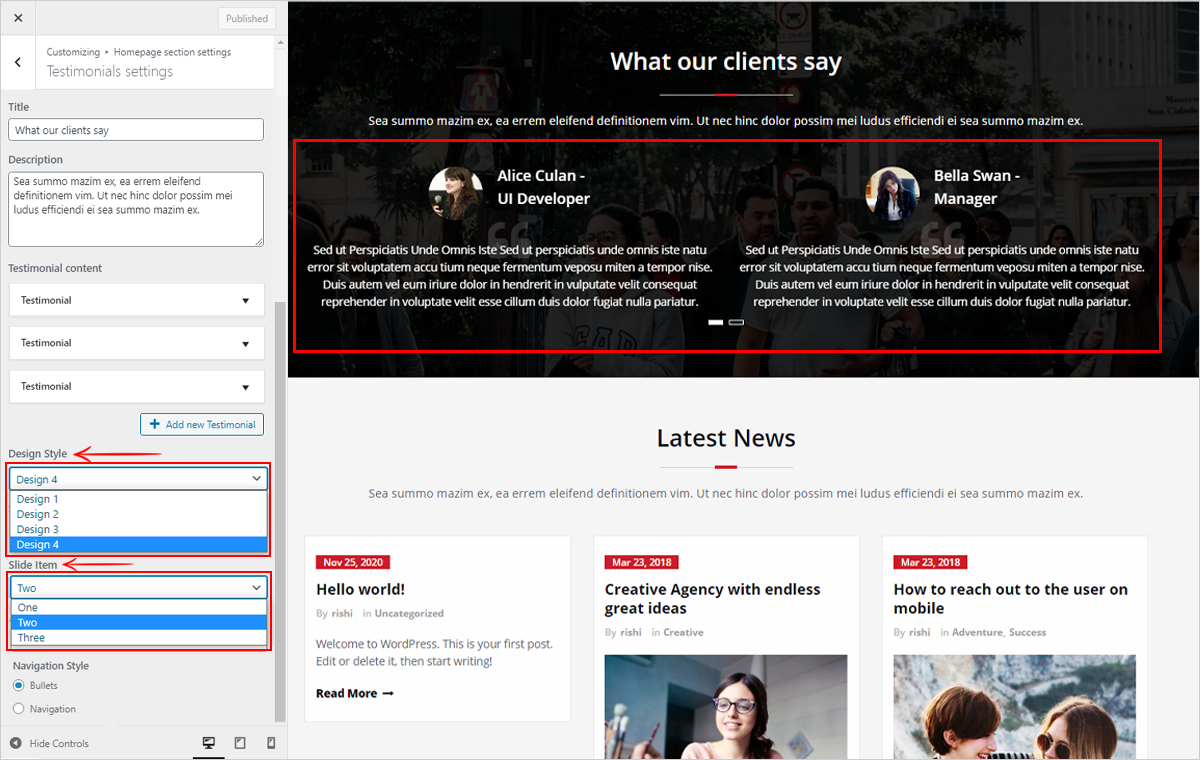Click the 'Bella Swan - Manager' name

(x=977, y=187)
